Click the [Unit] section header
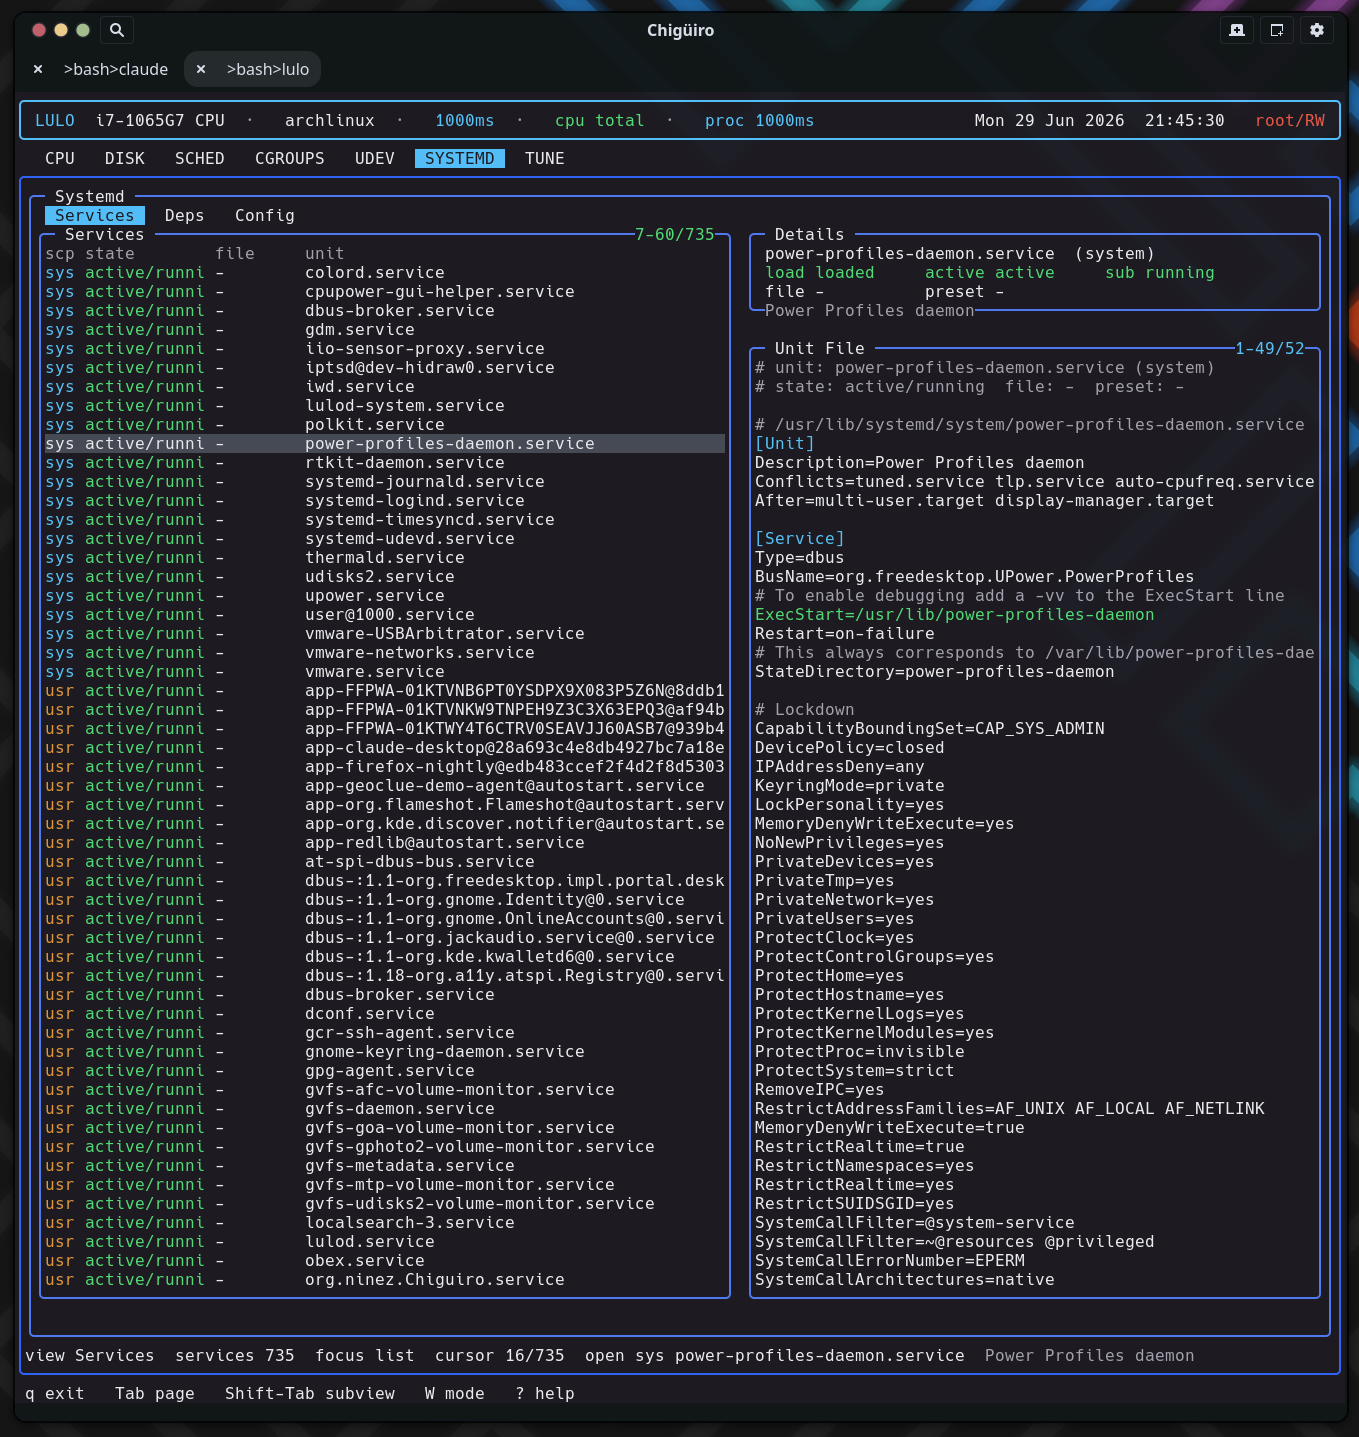 click(785, 443)
